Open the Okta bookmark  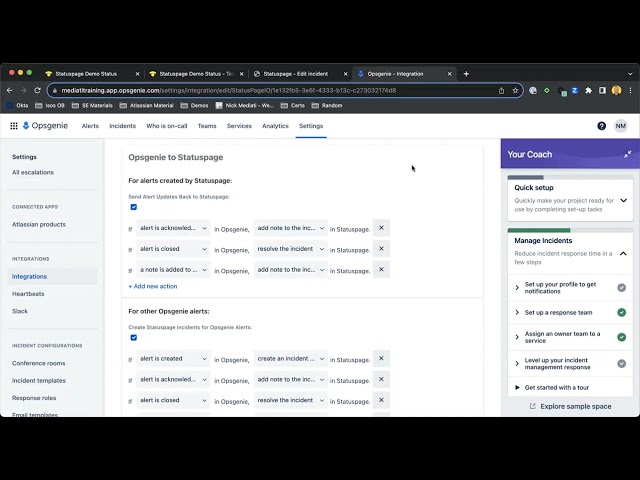click(18, 105)
